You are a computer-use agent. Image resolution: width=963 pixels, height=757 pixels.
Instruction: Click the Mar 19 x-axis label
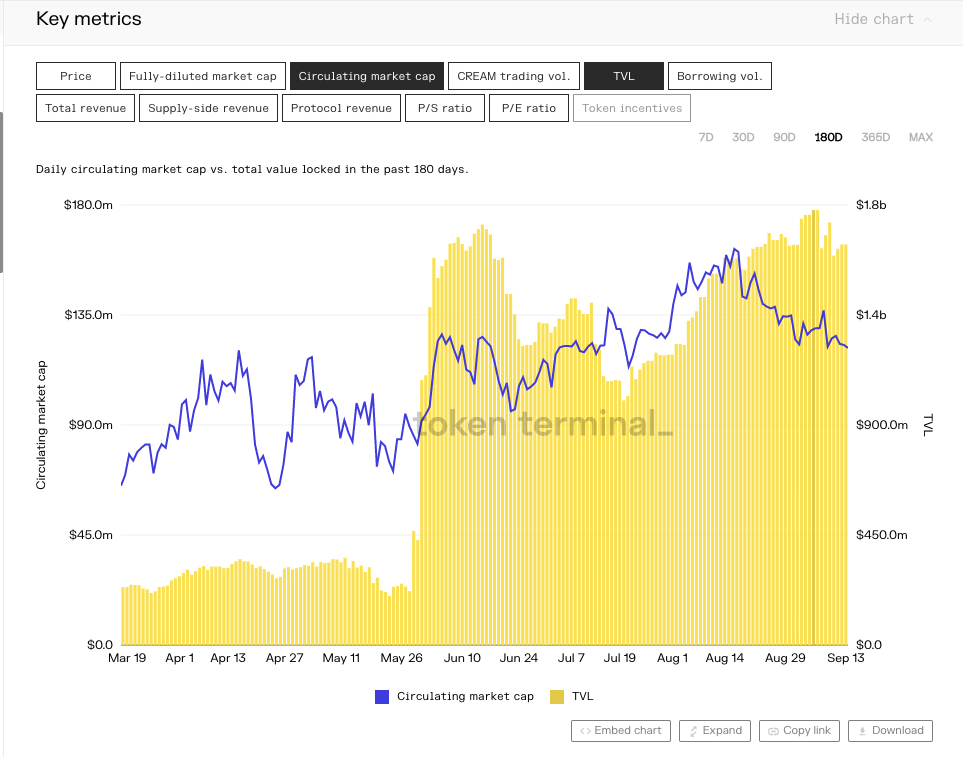tap(127, 658)
